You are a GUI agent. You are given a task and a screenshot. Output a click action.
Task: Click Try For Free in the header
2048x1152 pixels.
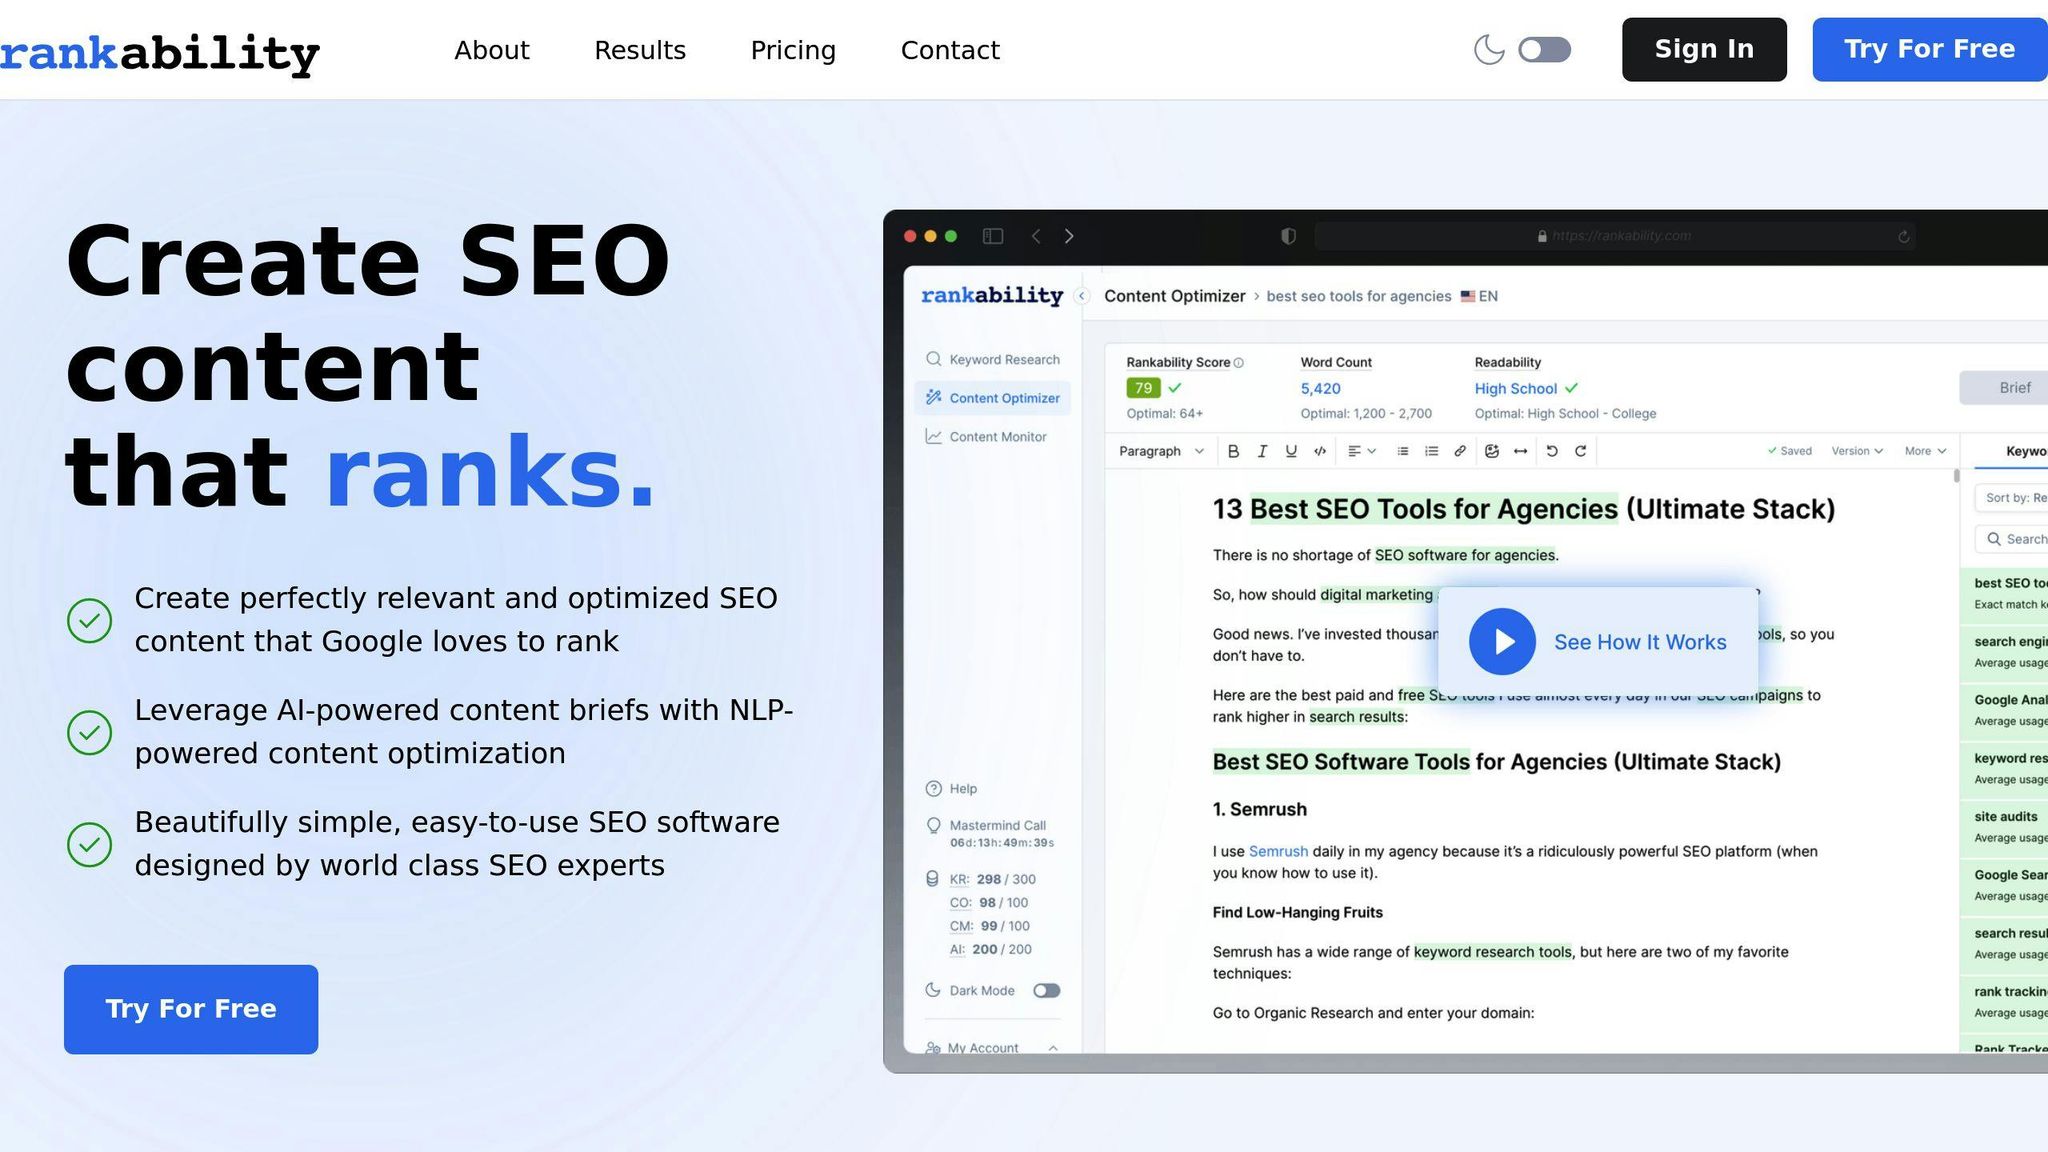click(x=1929, y=49)
